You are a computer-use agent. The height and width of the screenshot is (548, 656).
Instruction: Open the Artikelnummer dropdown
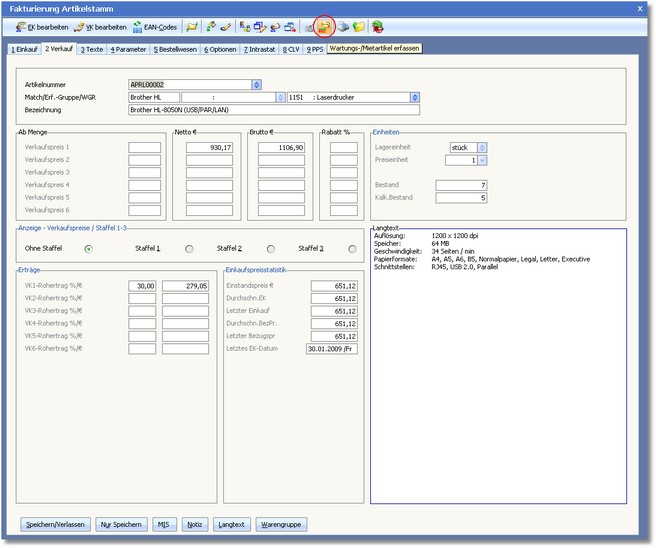(x=256, y=85)
